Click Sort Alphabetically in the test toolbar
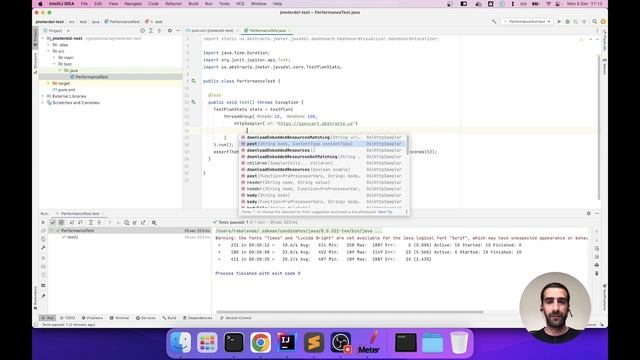Screen dimensions: 640x360 pyautogui.click(x=72, y=222)
